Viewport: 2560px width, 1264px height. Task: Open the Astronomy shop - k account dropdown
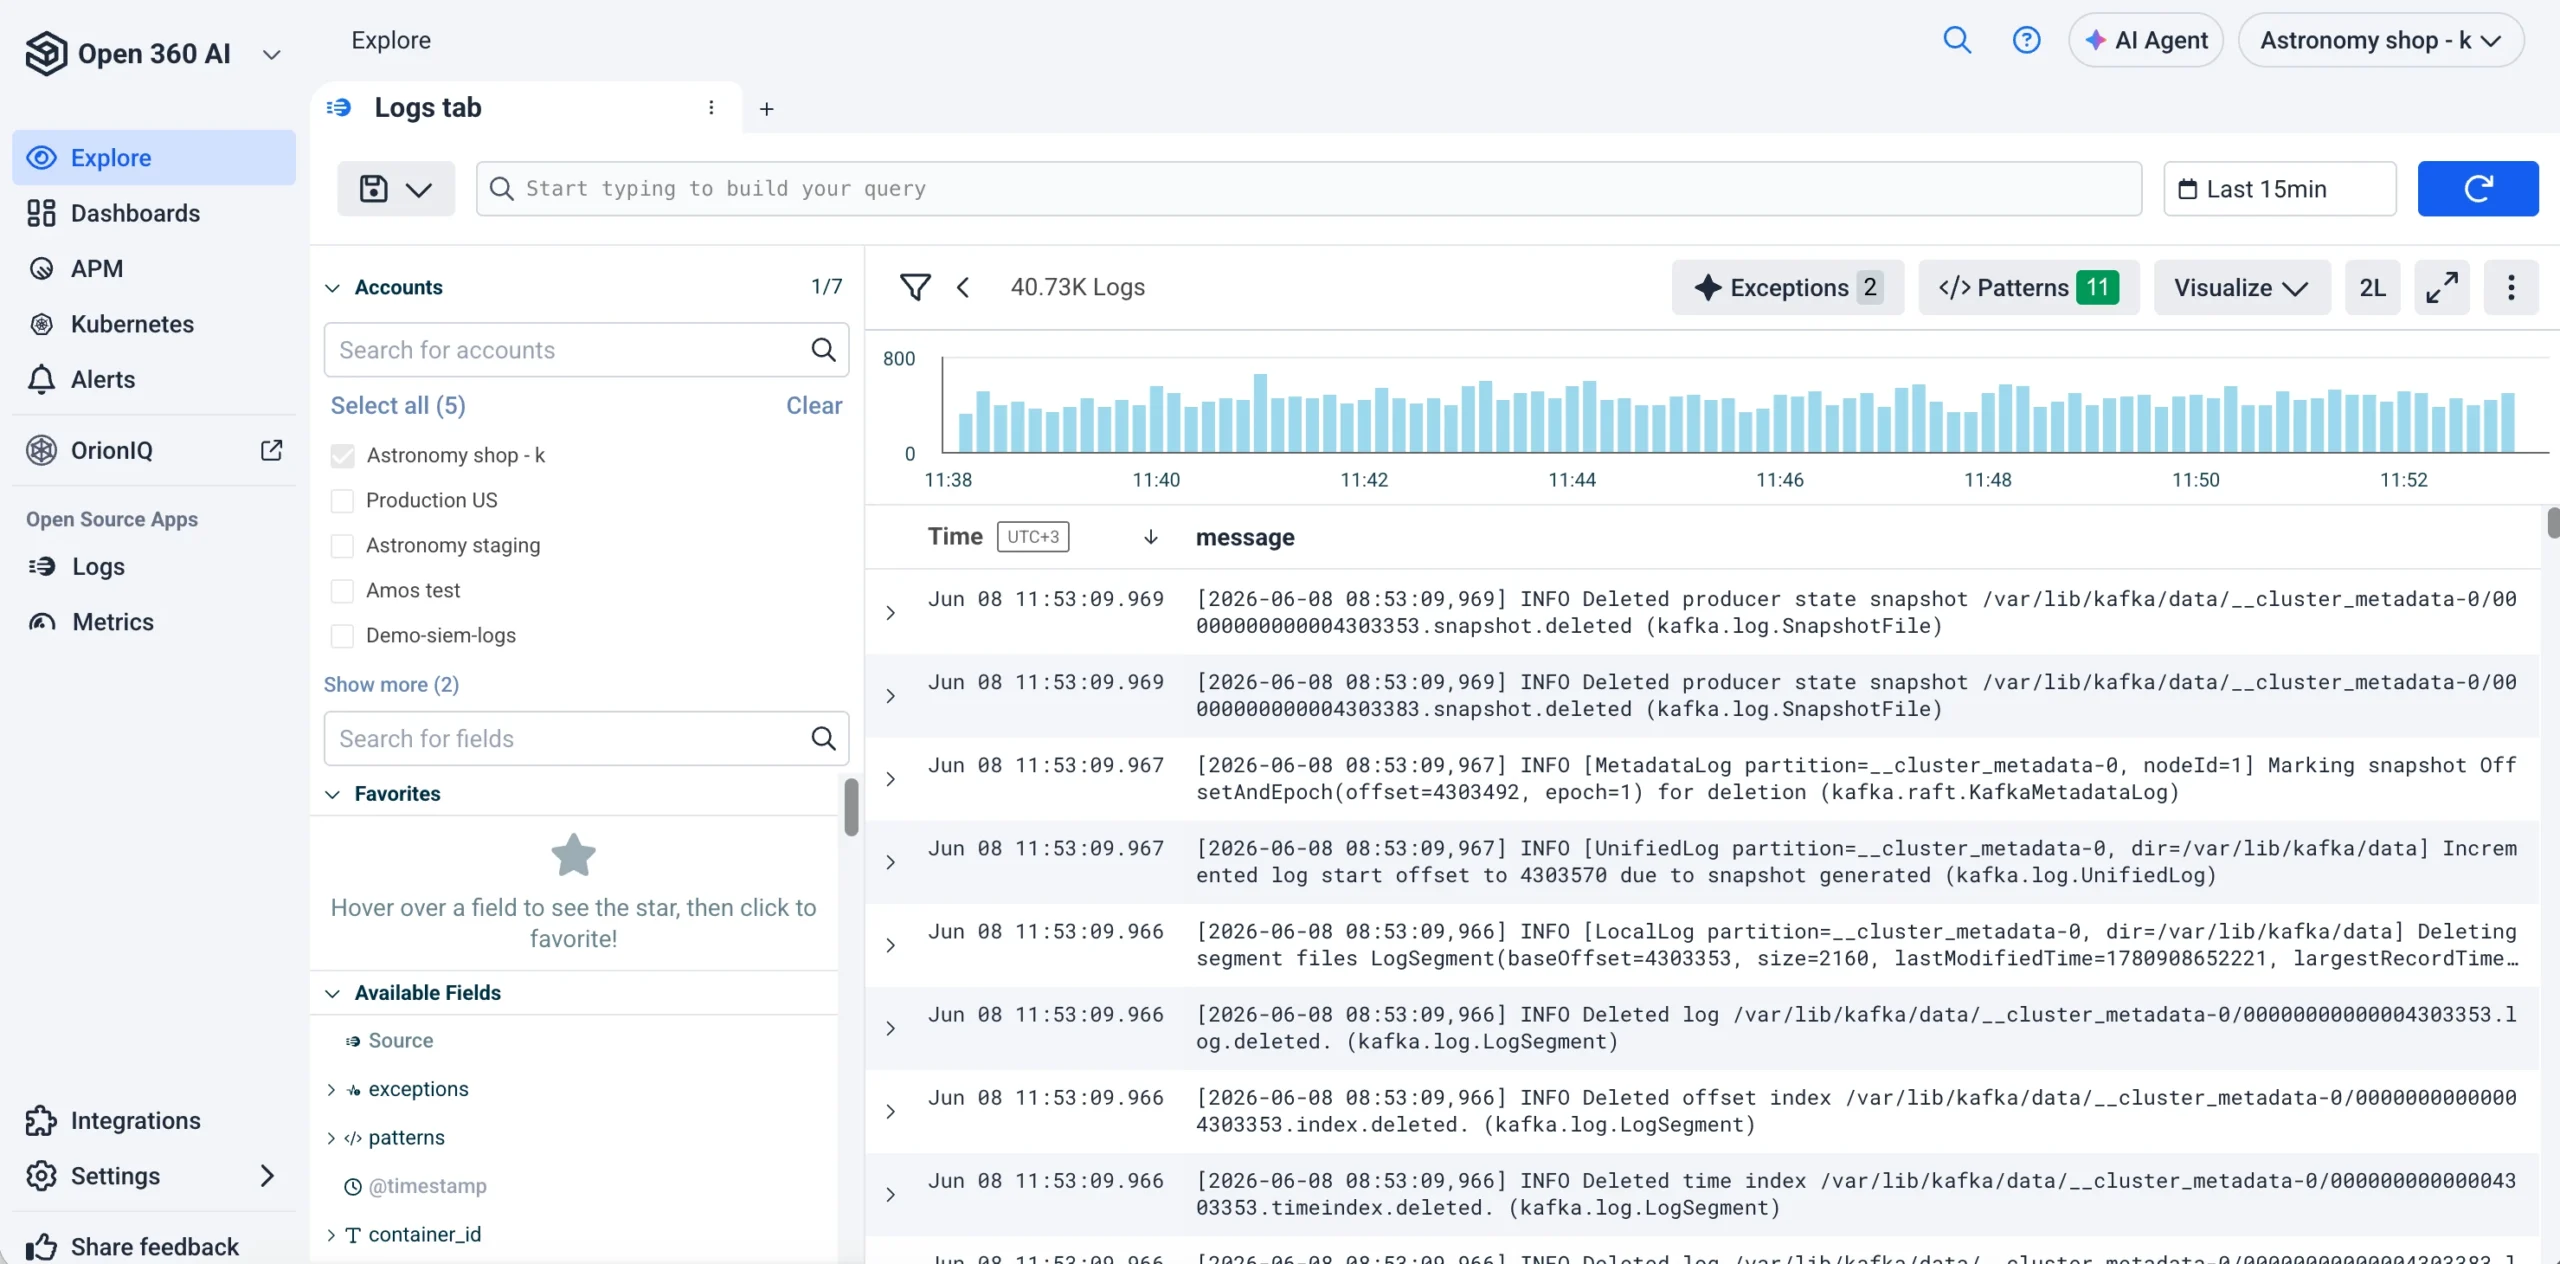[x=2380, y=40]
